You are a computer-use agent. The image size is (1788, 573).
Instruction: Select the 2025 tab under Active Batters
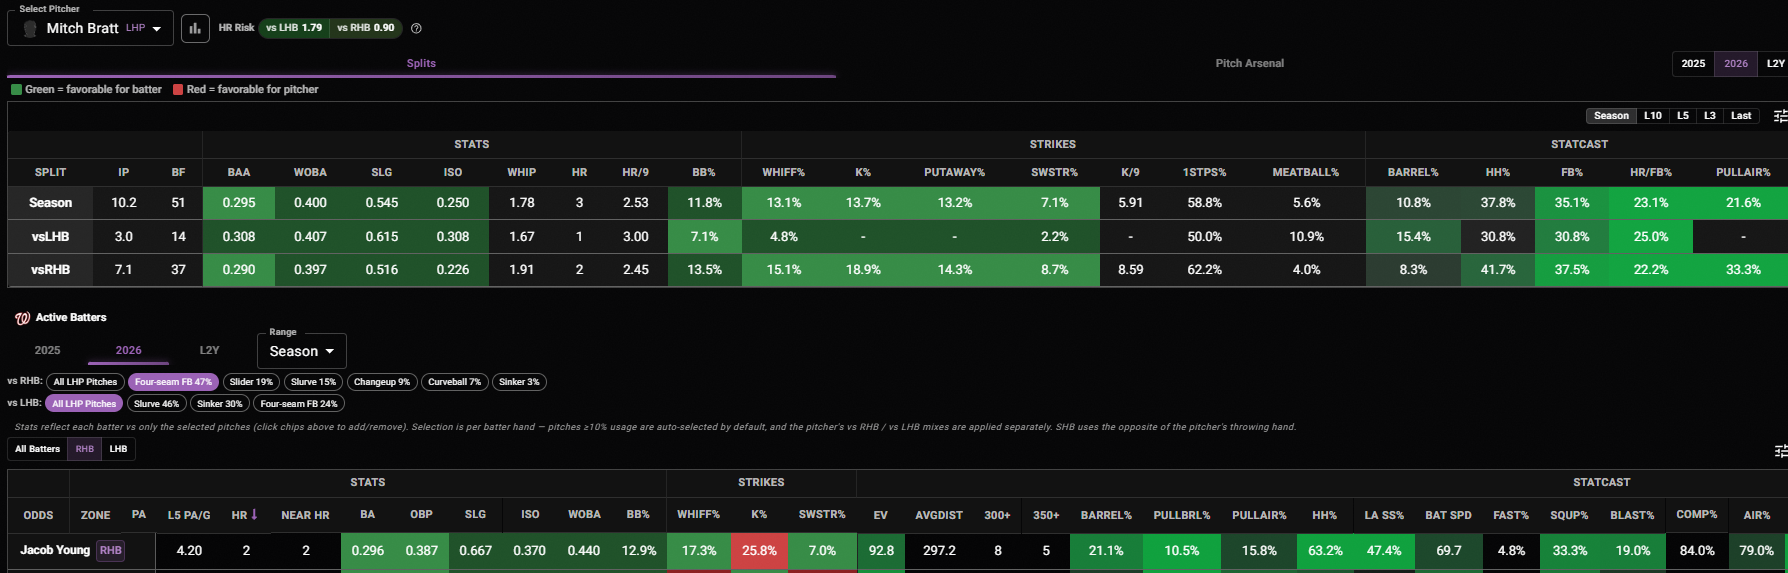pyautogui.click(x=47, y=350)
